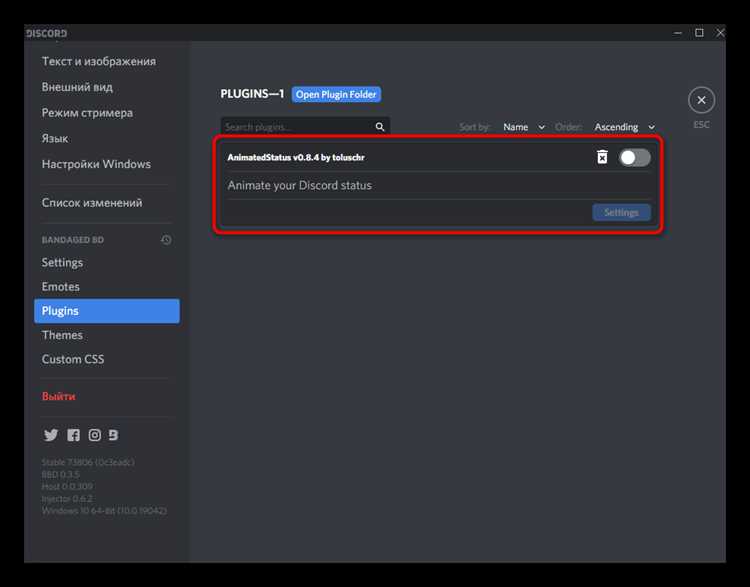Maximize the Discord window
750x587 pixels.
(699, 33)
